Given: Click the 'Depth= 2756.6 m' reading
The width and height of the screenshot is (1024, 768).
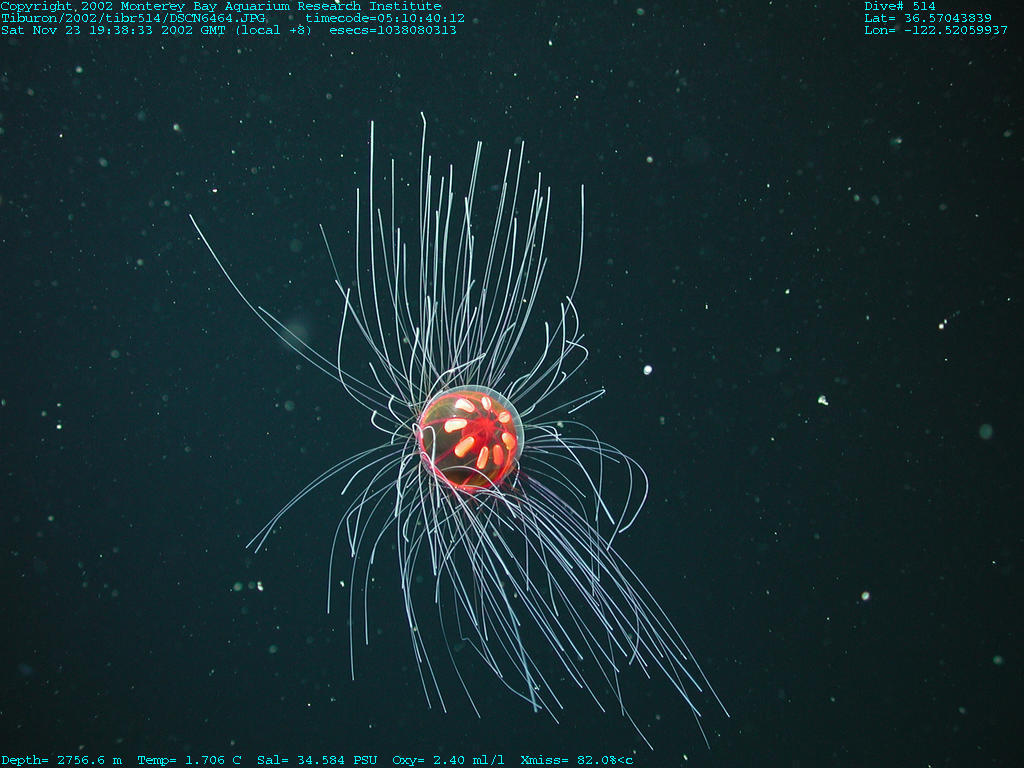Looking at the screenshot, I should (61, 760).
